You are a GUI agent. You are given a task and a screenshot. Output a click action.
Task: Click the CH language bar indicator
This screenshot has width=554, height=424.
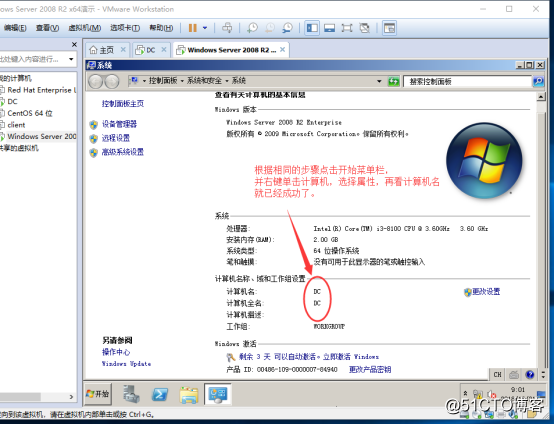497,374
